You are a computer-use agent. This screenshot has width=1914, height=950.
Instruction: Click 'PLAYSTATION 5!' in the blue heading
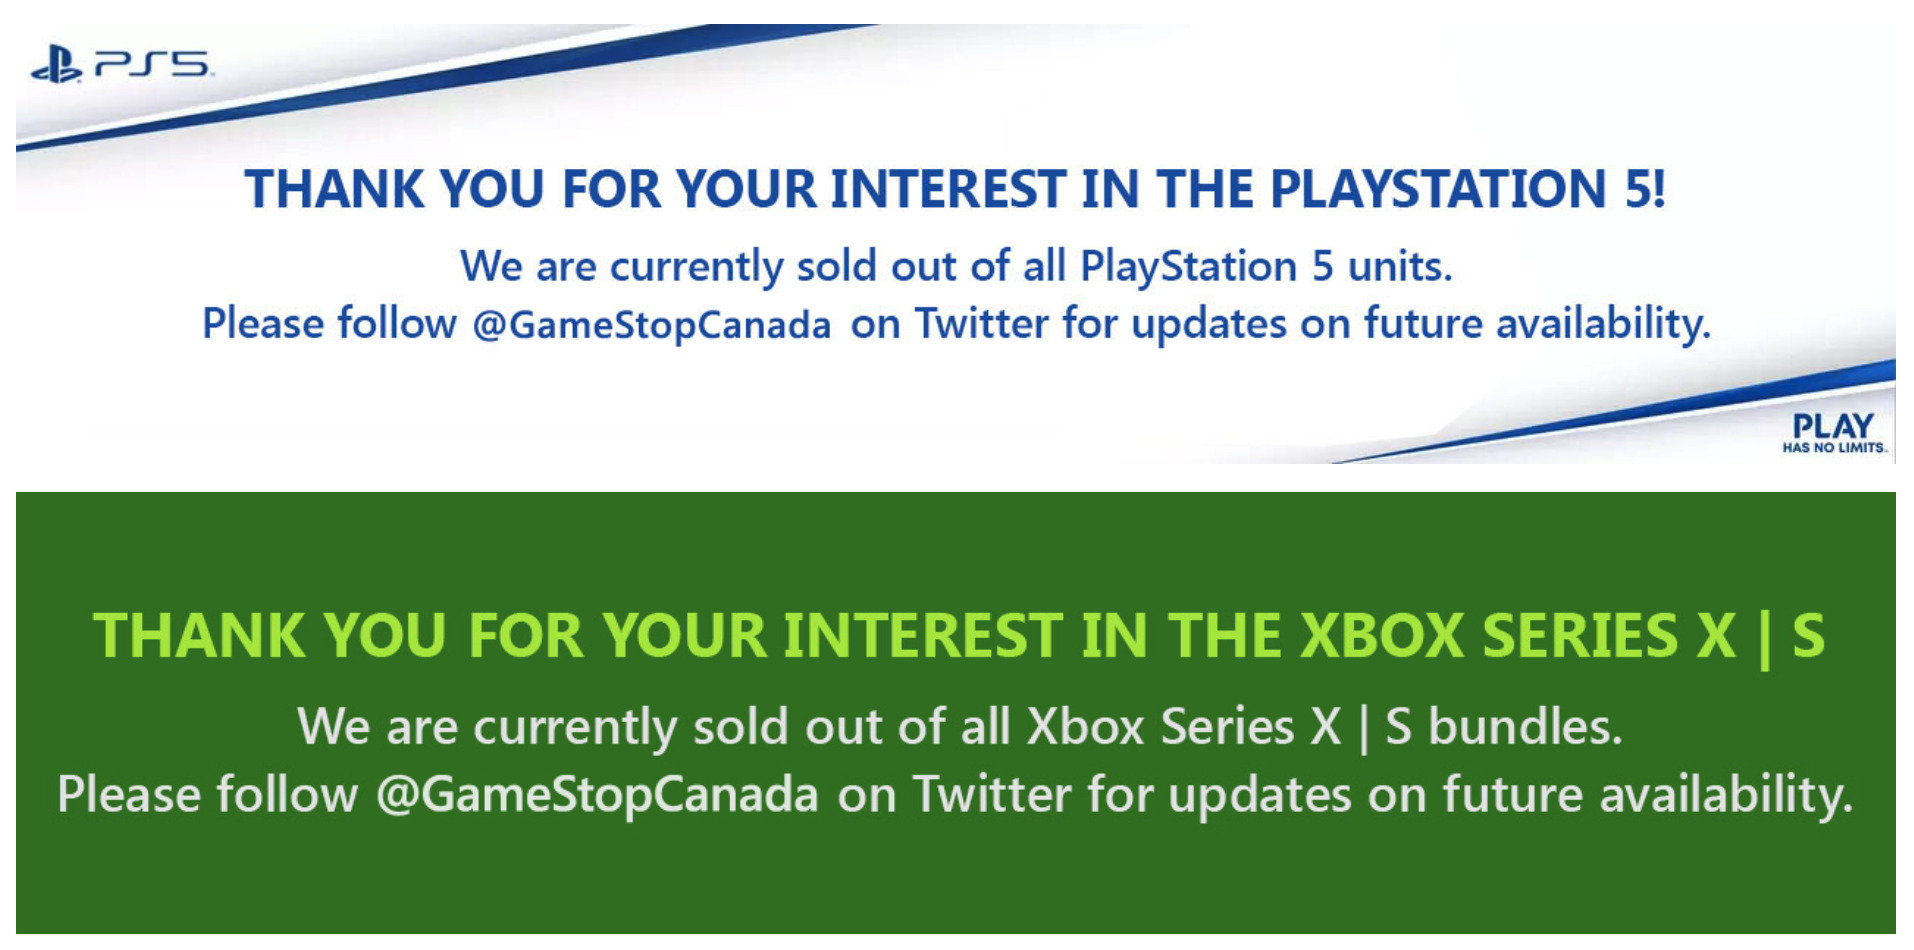point(1467,189)
